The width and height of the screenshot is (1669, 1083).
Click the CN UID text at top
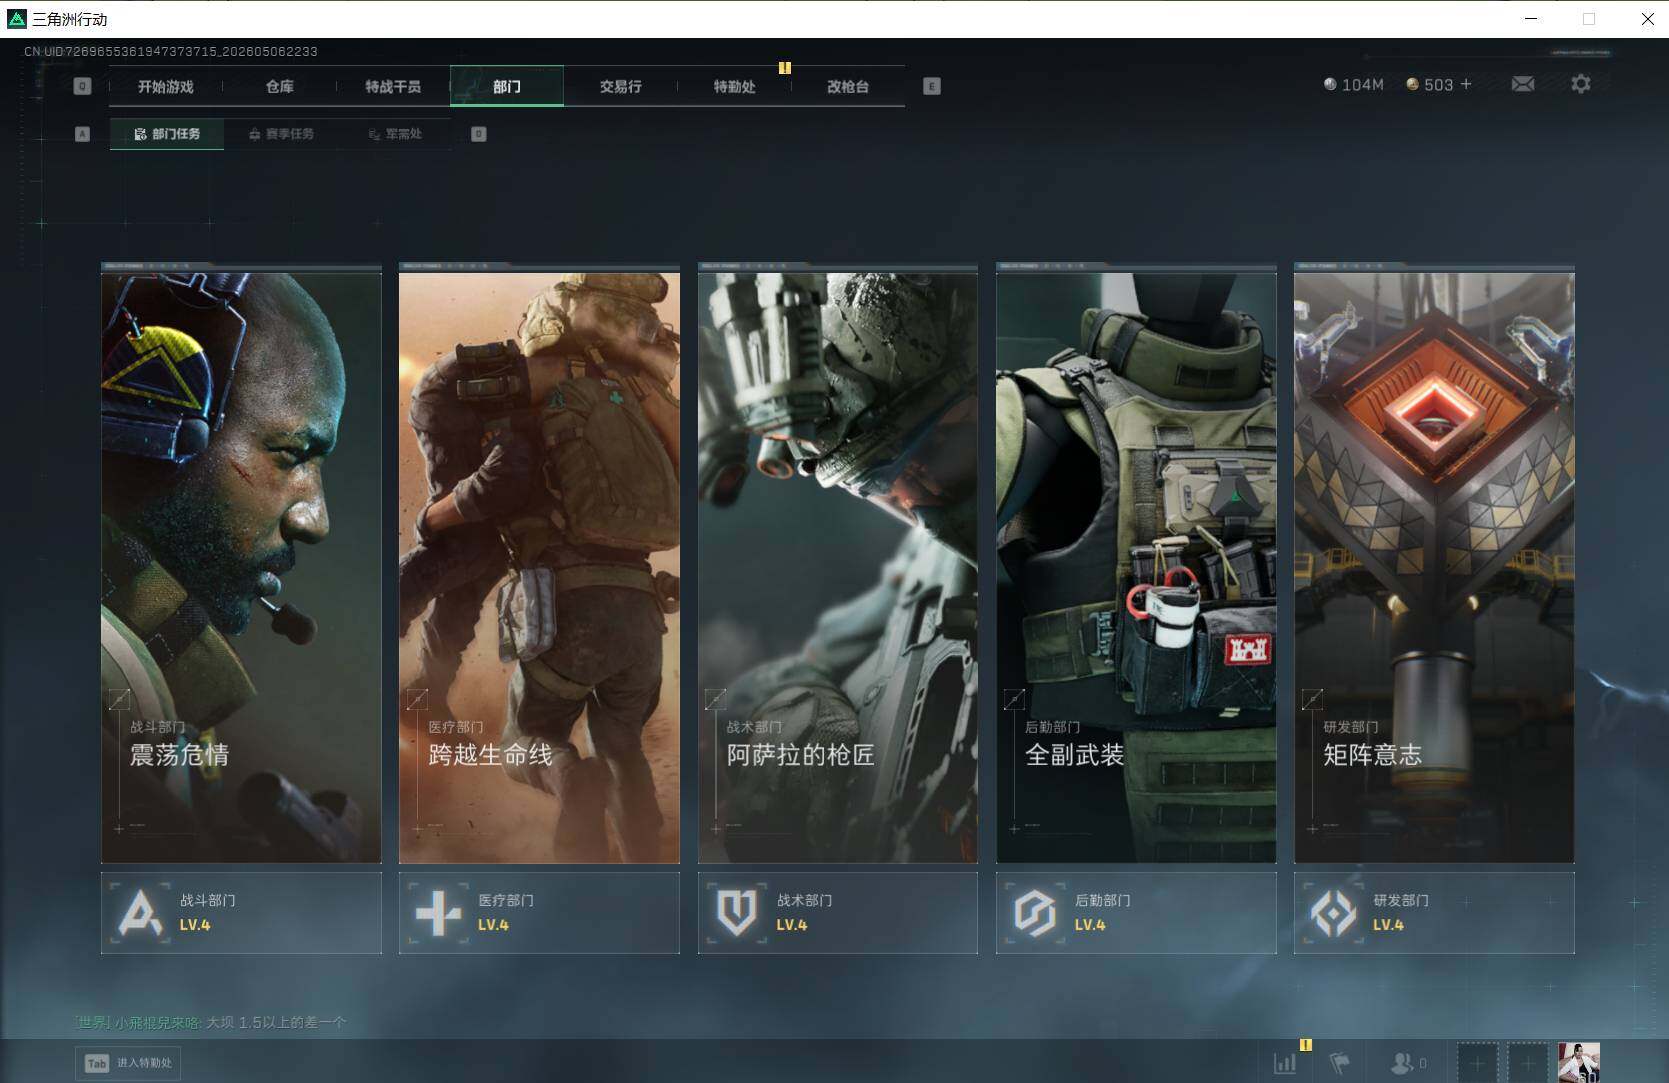(171, 51)
